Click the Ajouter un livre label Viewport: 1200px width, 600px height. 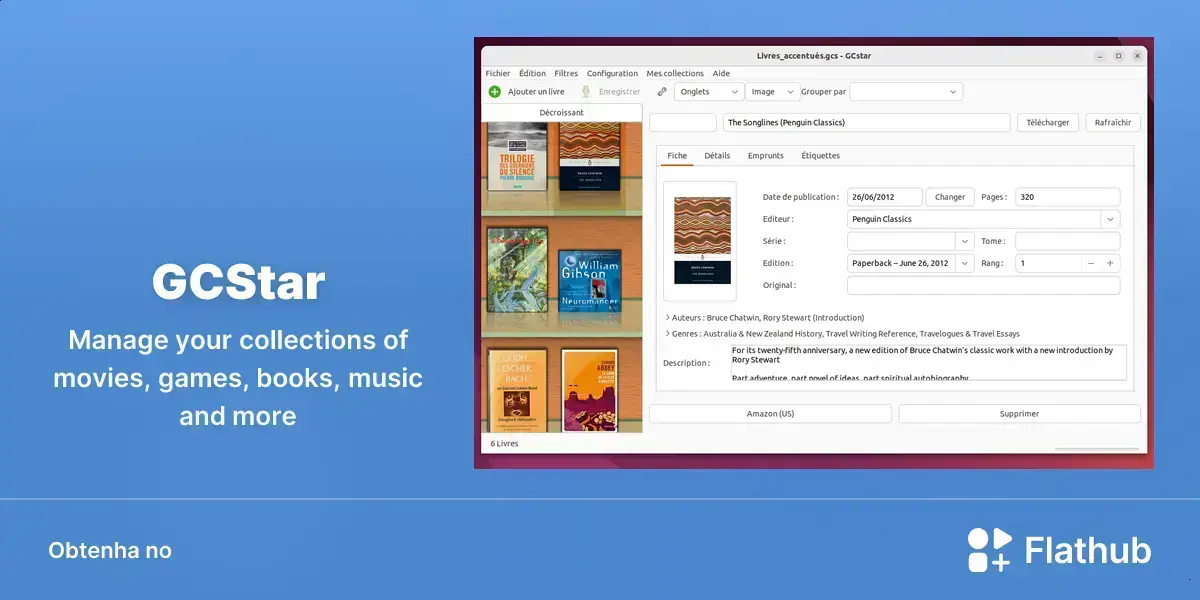point(536,91)
